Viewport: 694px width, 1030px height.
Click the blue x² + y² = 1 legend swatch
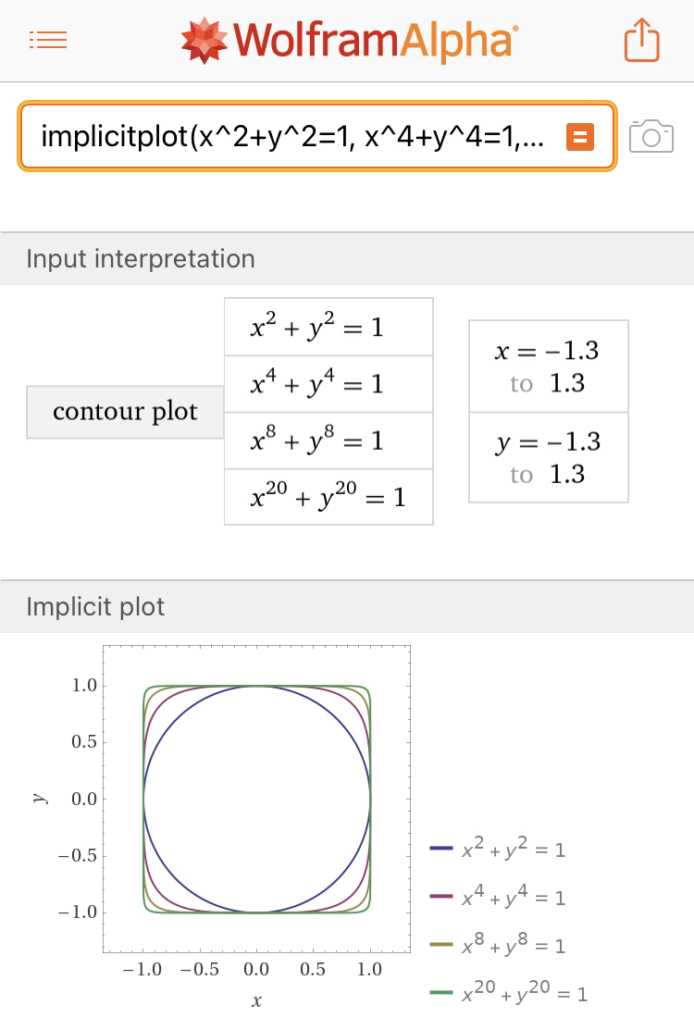[x=443, y=850]
